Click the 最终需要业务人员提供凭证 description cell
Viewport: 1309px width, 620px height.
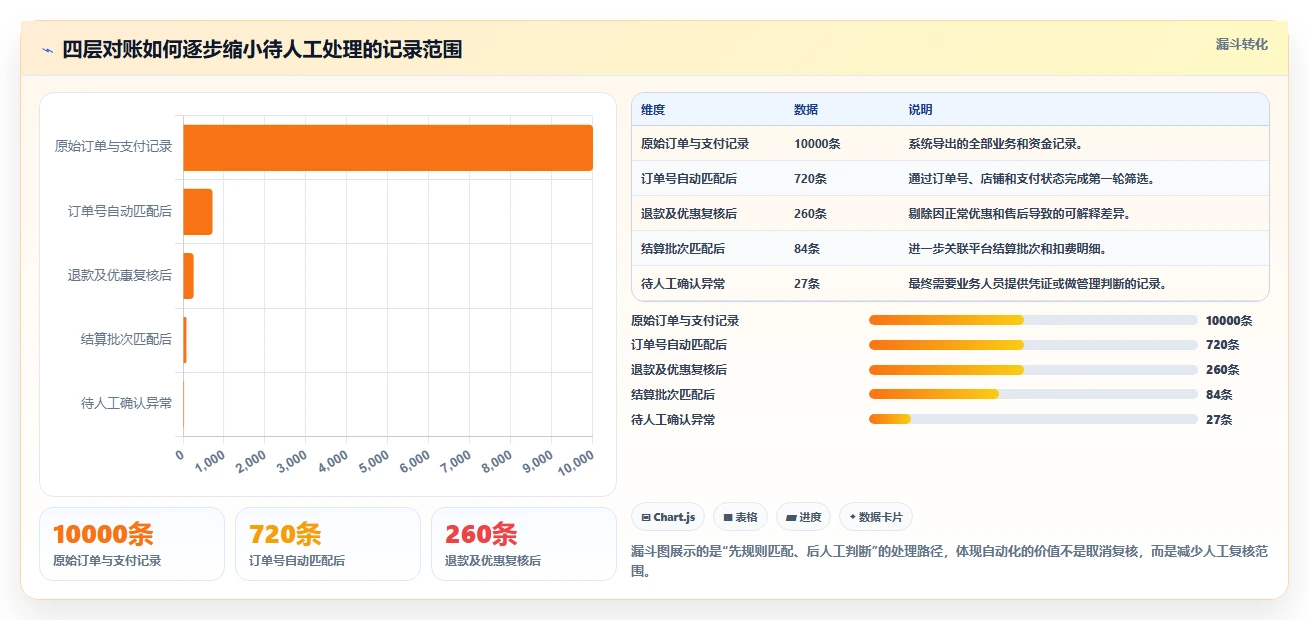click(1038, 284)
